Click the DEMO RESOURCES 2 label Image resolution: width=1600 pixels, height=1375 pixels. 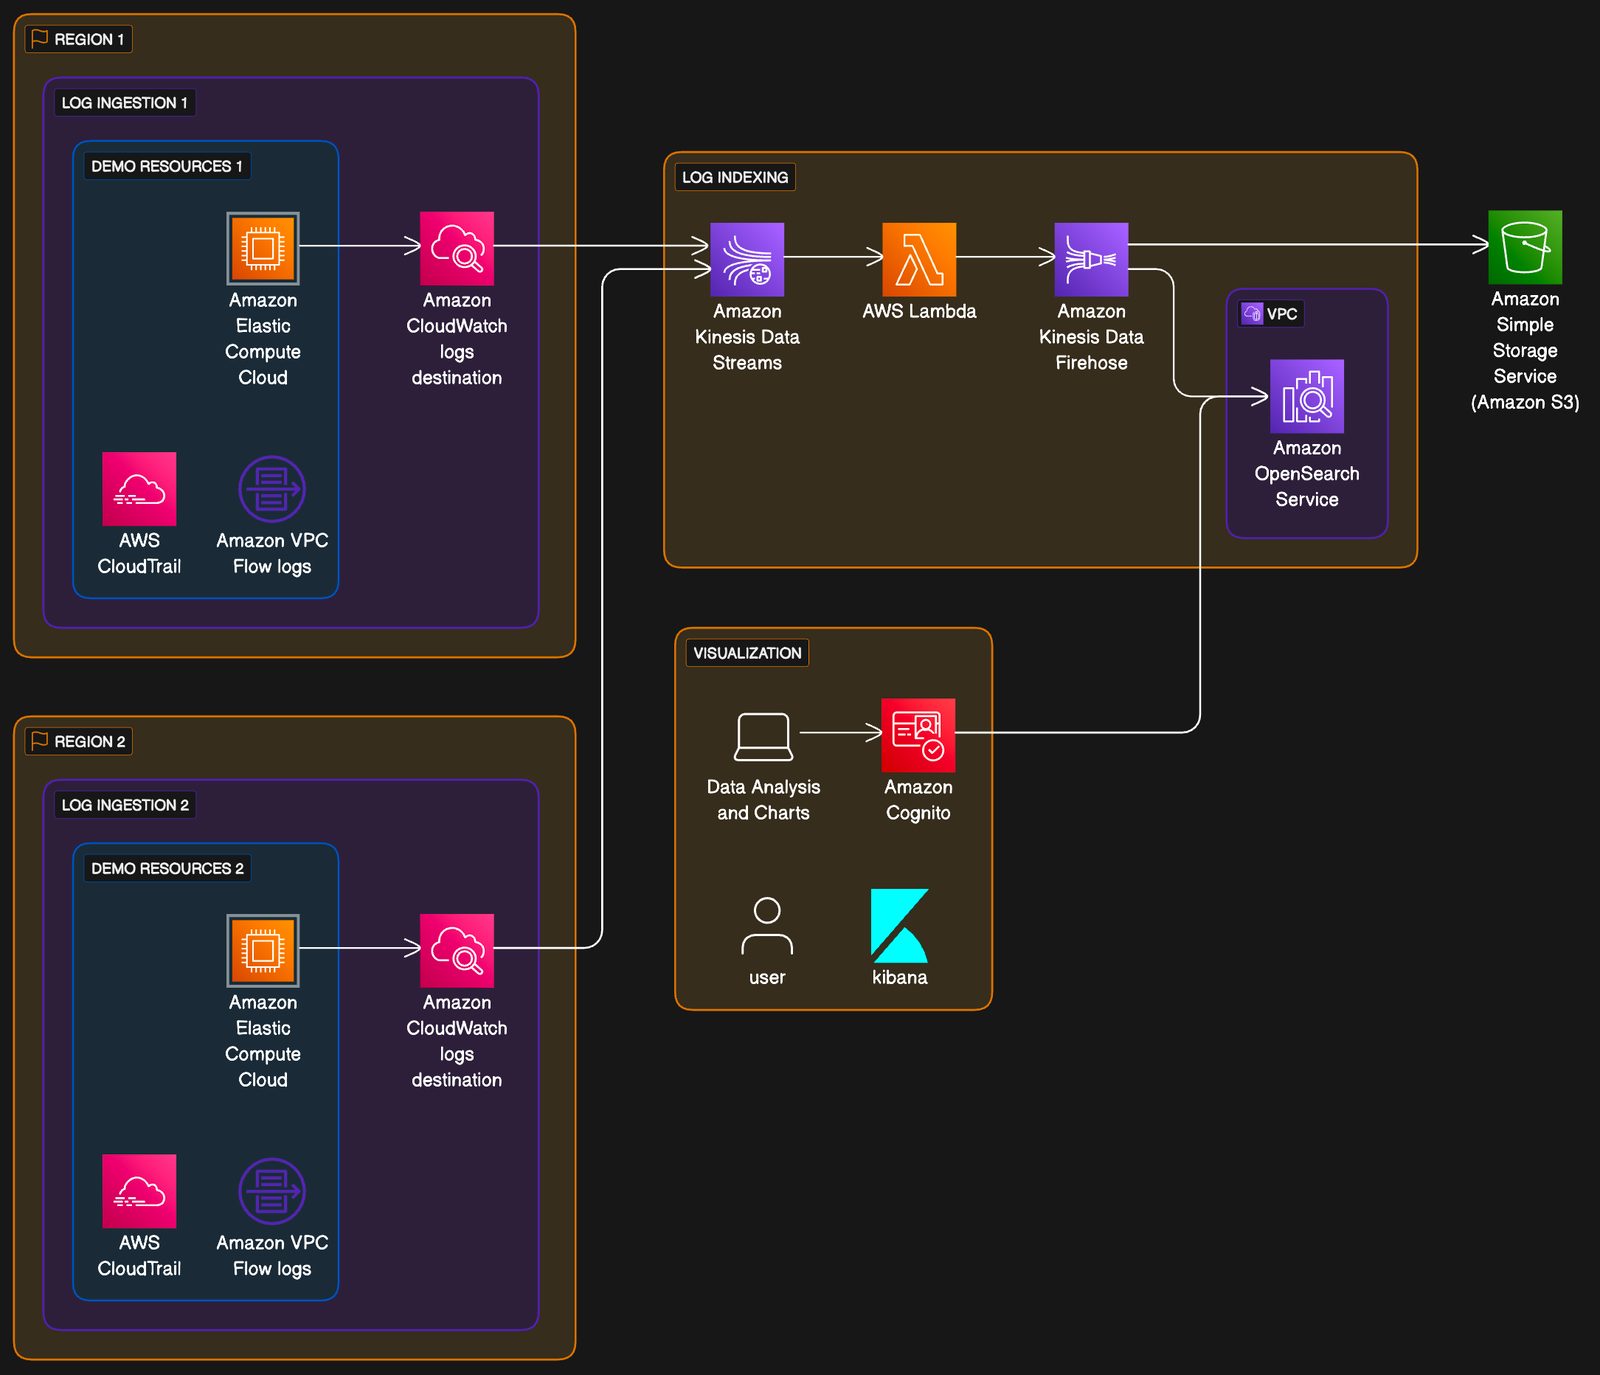pos(167,868)
